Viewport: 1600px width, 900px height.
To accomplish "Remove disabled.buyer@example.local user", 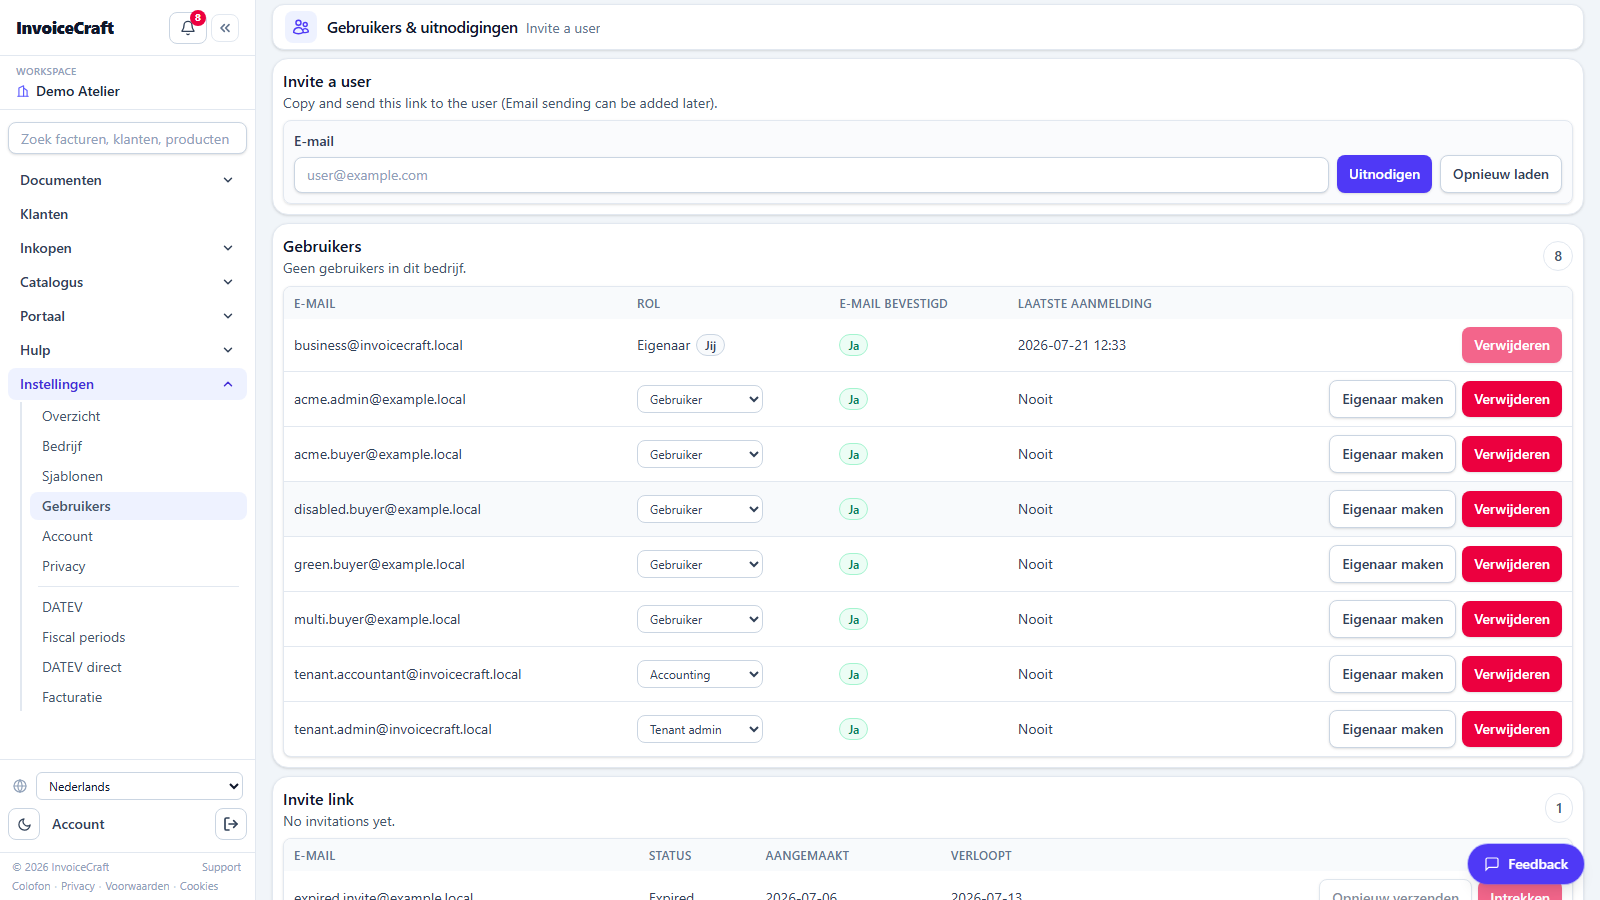I will pos(1511,509).
